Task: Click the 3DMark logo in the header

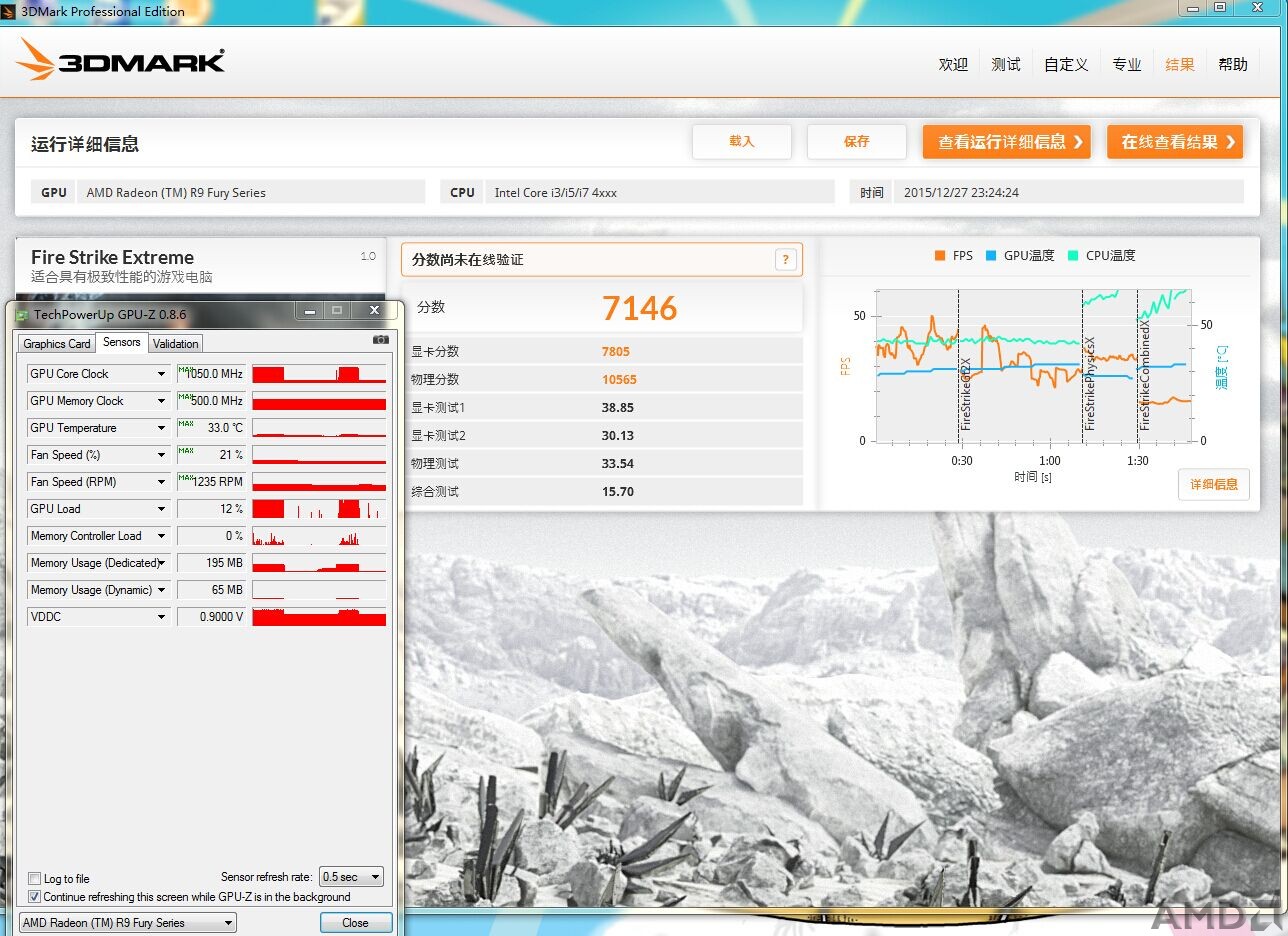Action: (120, 61)
